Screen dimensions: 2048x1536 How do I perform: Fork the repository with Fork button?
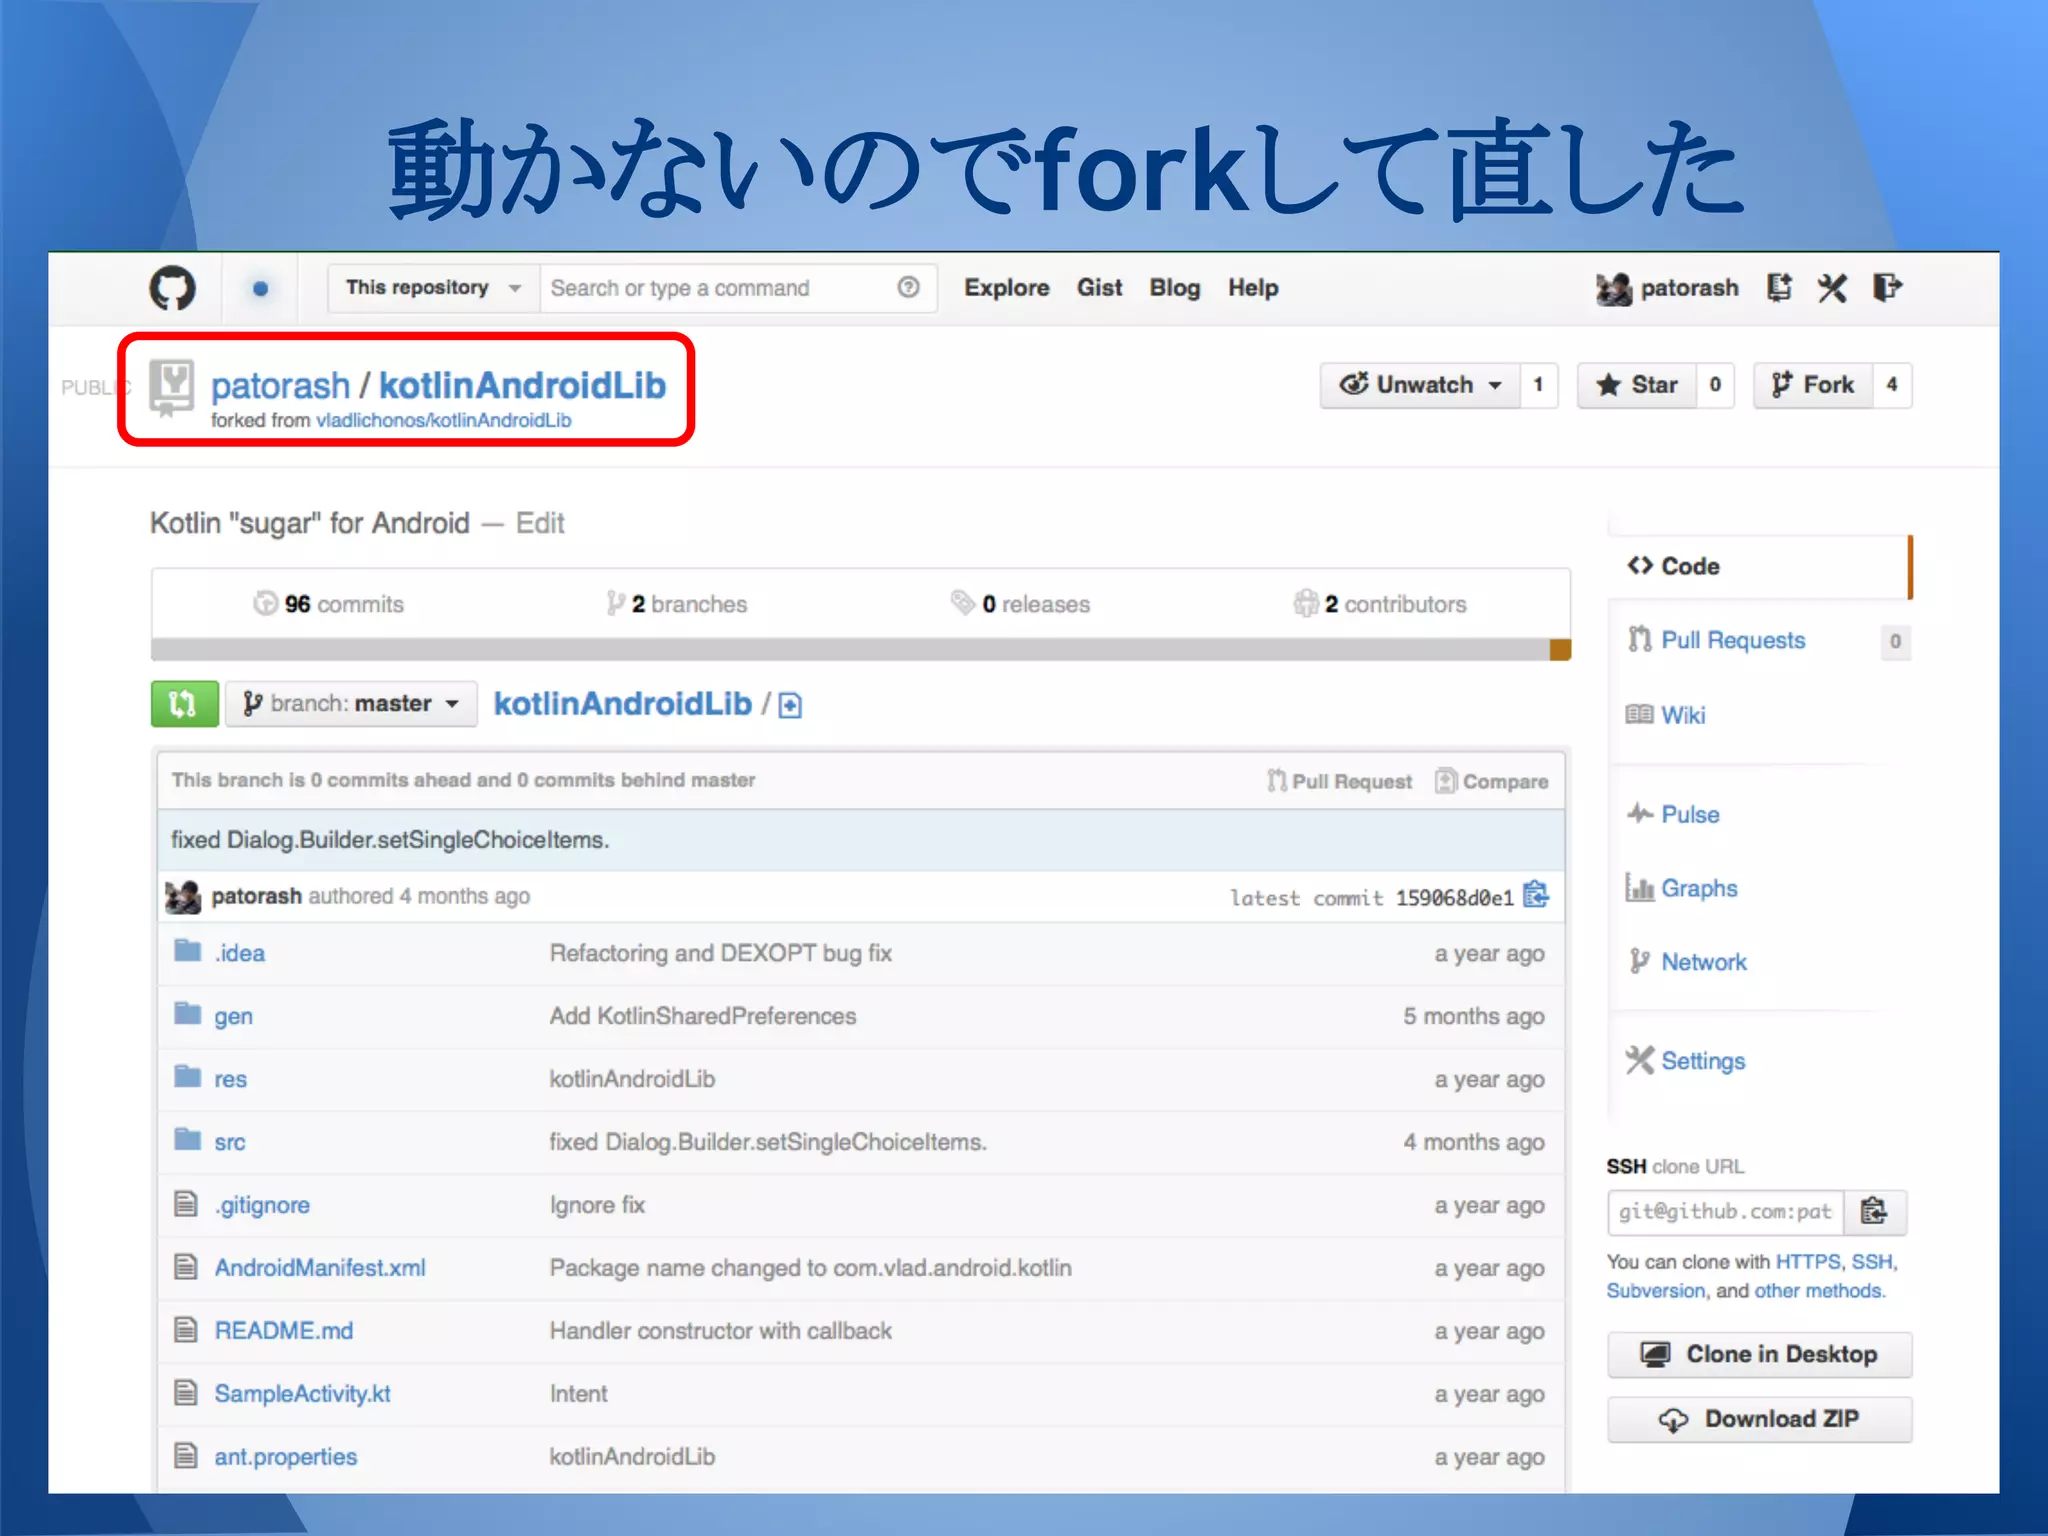(x=1813, y=385)
